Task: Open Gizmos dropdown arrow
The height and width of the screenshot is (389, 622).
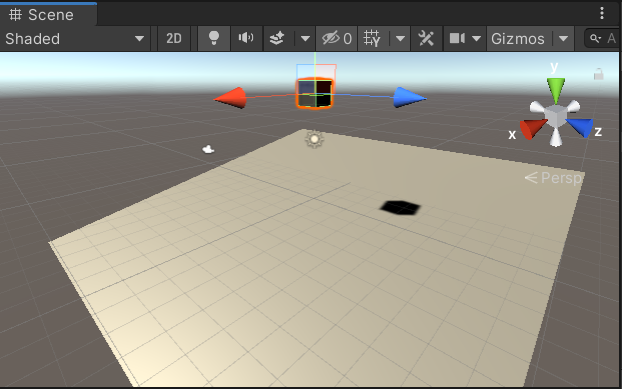Action: tap(563, 39)
